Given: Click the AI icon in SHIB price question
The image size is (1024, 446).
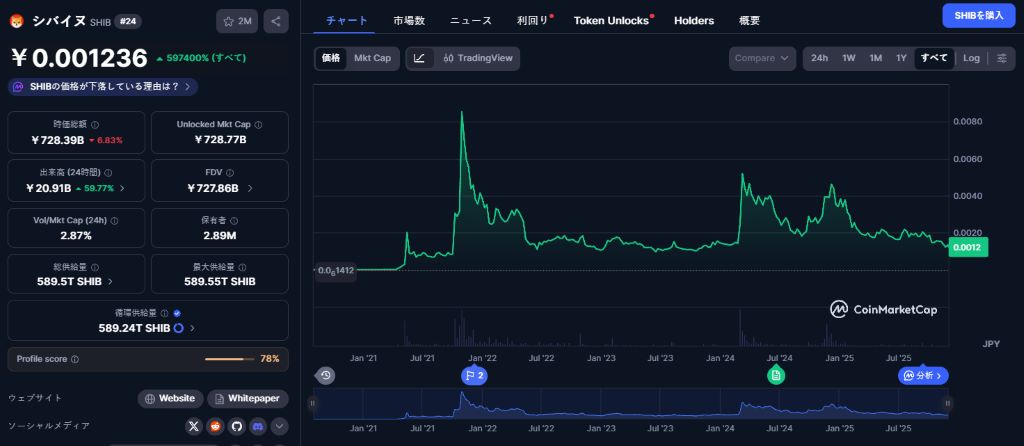Looking at the screenshot, I should (18, 86).
